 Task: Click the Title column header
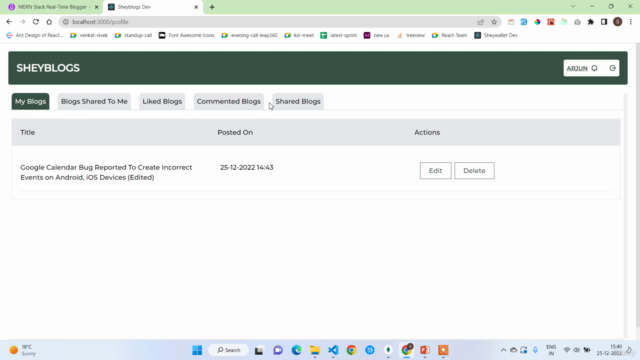(x=28, y=132)
